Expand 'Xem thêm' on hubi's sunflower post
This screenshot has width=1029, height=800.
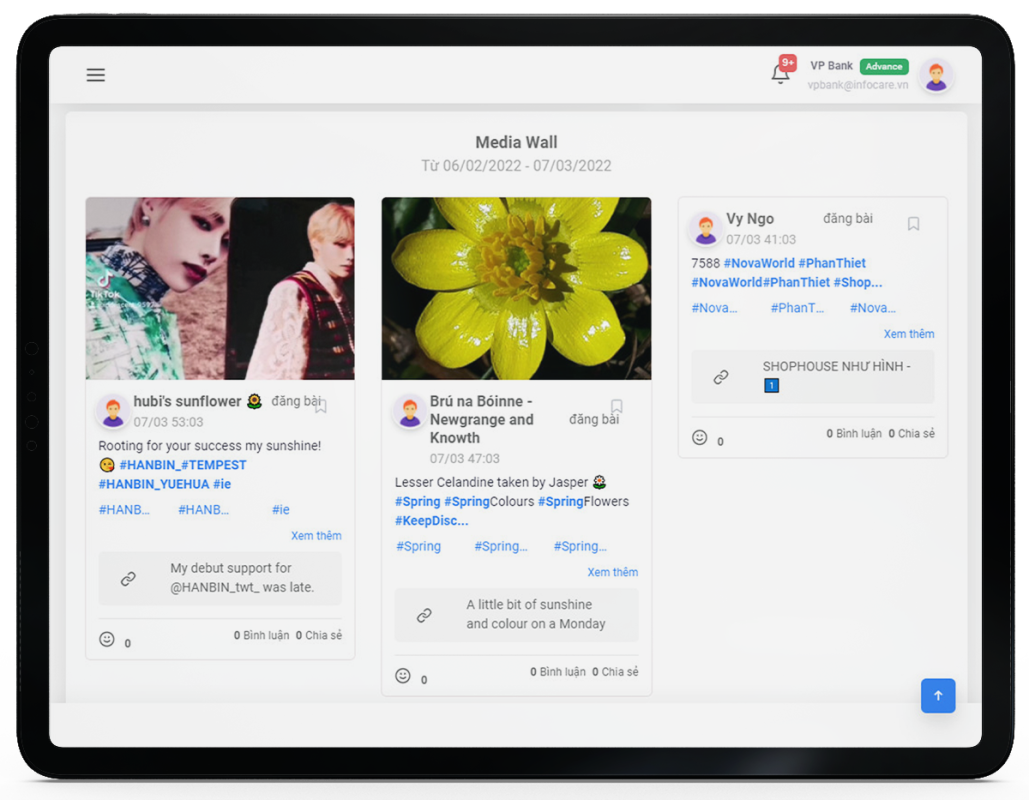click(x=316, y=536)
